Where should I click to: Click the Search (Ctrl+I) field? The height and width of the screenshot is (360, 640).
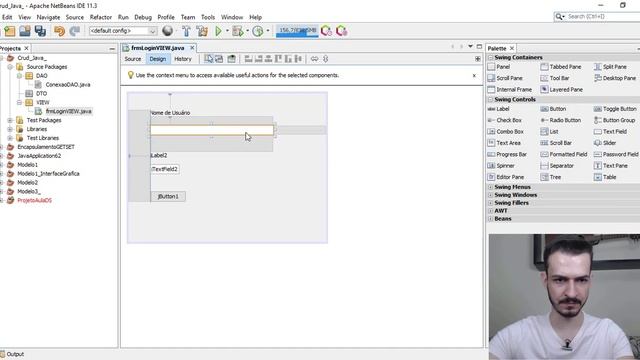(x=600, y=16)
